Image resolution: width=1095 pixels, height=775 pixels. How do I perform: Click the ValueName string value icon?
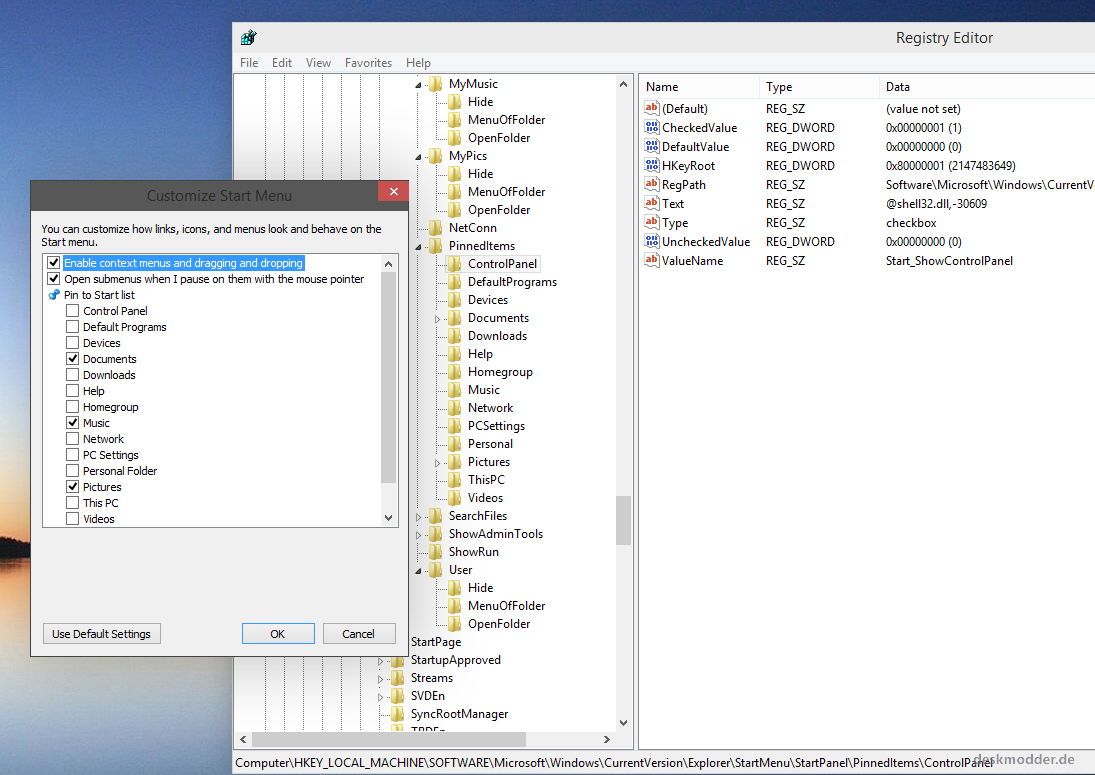pos(652,260)
